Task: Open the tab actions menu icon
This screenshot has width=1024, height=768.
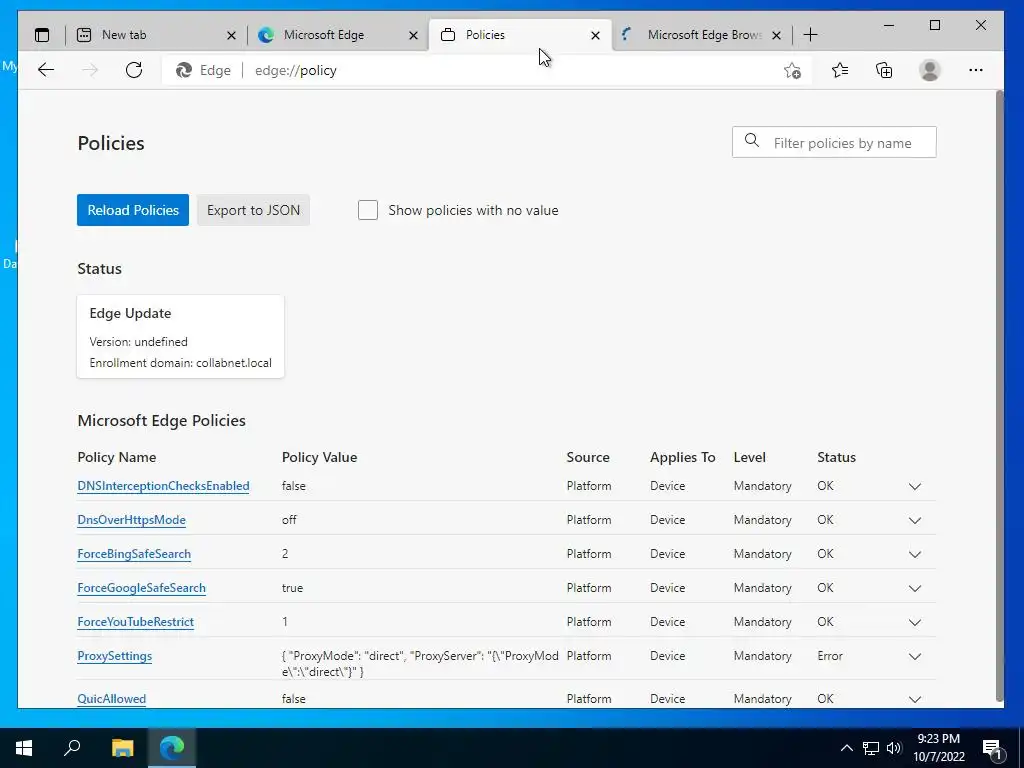Action: (x=42, y=35)
